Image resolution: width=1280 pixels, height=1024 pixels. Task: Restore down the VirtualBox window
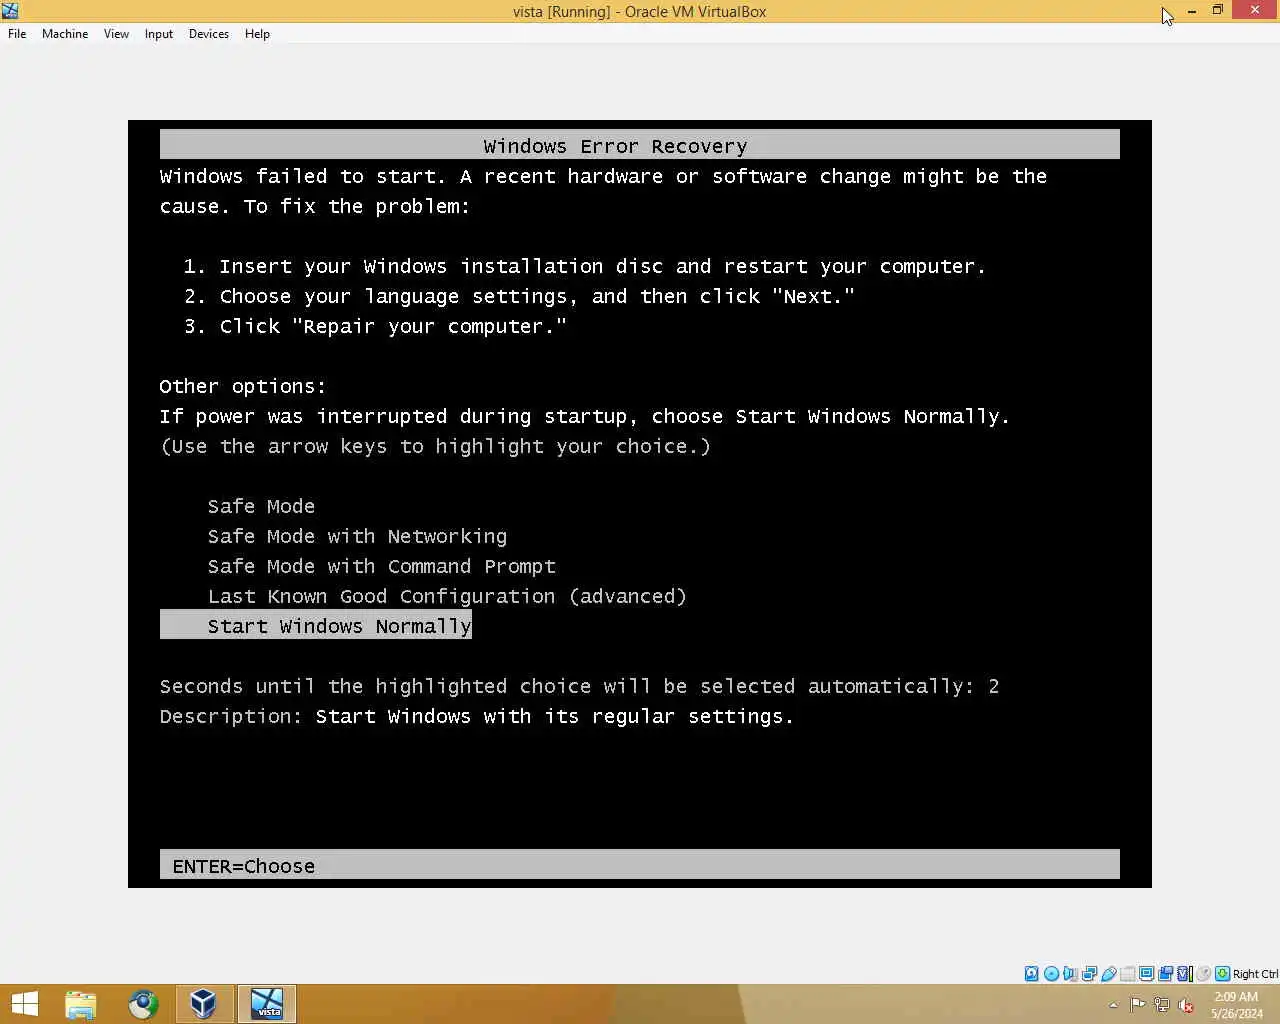tap(1218, 11)
